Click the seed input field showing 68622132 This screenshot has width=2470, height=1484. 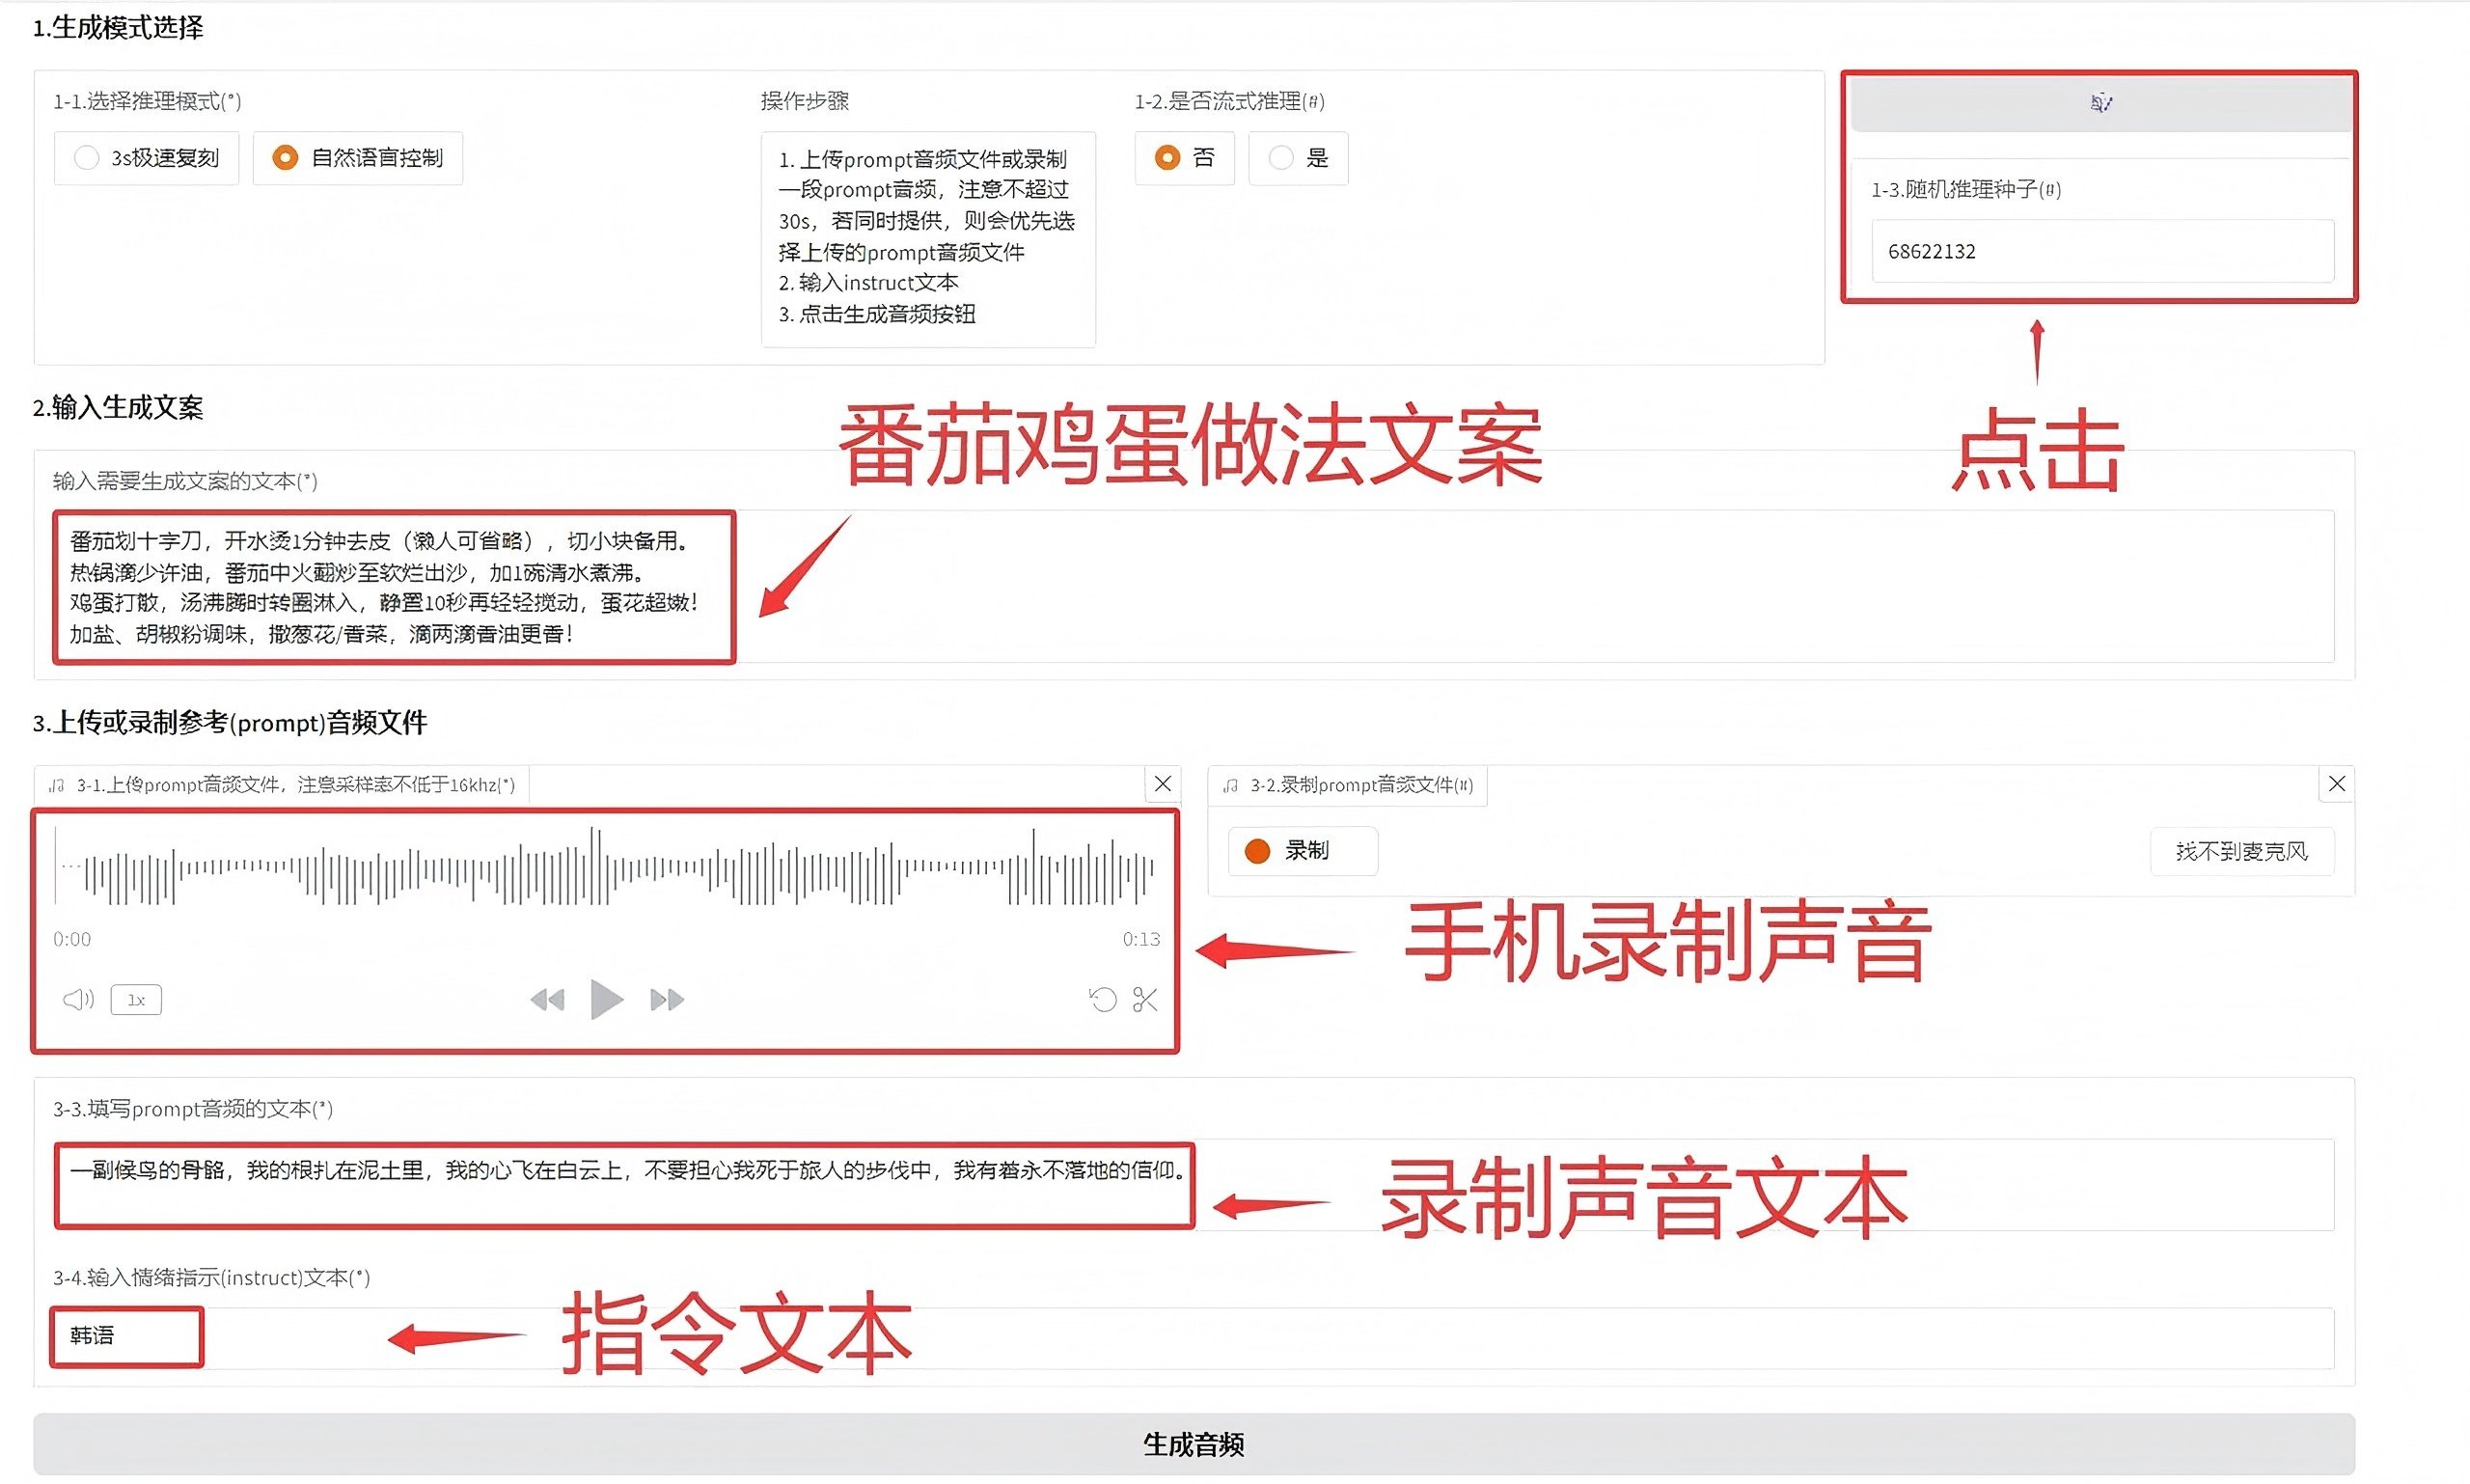(2100, 251)
